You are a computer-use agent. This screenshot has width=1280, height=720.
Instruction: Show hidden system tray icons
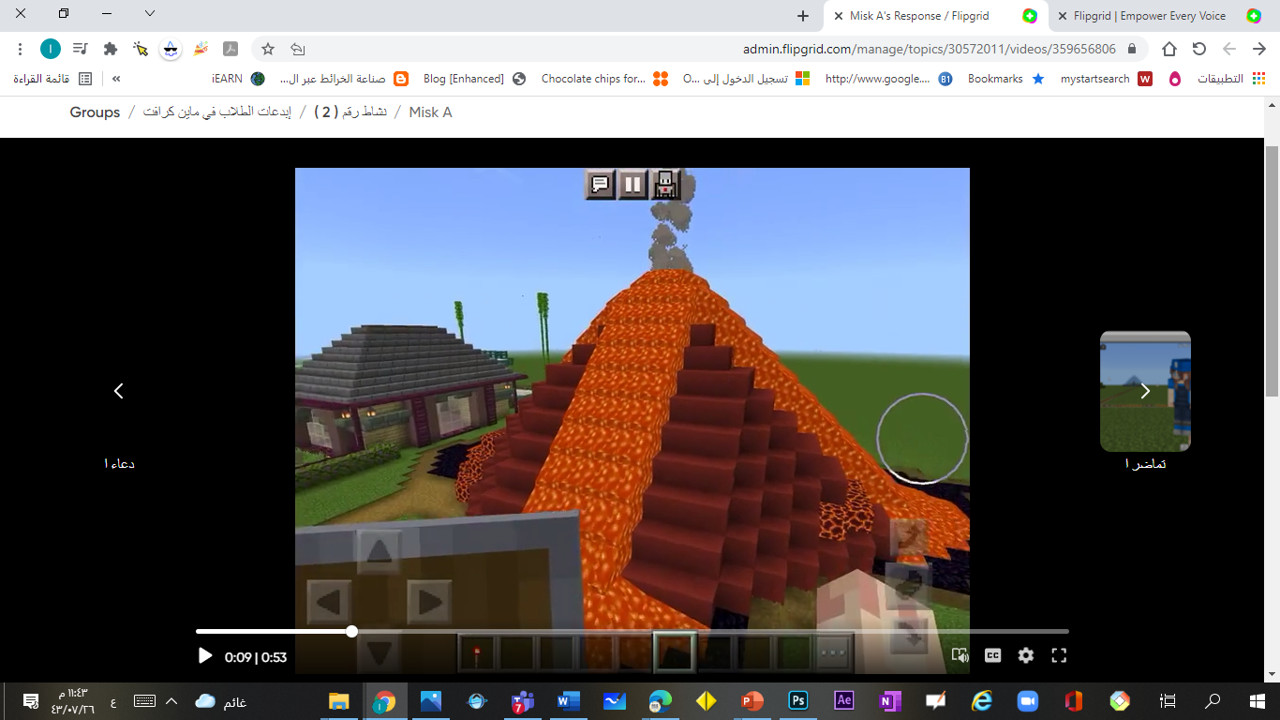pos(171,701)
